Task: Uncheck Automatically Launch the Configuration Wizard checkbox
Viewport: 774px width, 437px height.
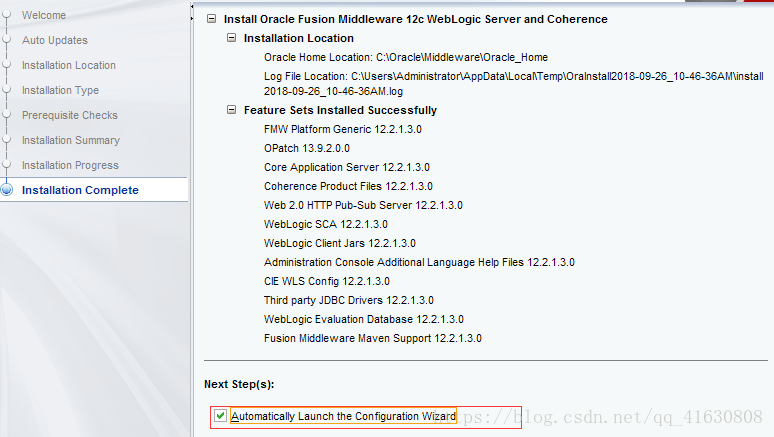Action: coord(220,416)
